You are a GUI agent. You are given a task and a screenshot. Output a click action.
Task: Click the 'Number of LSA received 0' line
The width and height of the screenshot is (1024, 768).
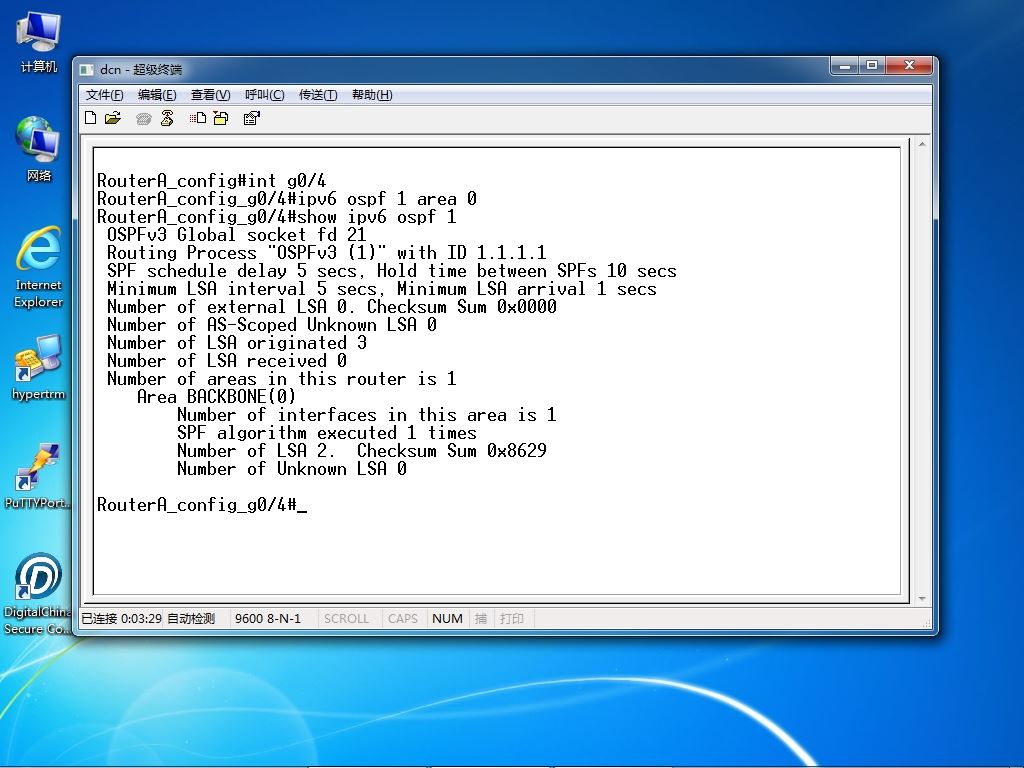click(227, 360)
